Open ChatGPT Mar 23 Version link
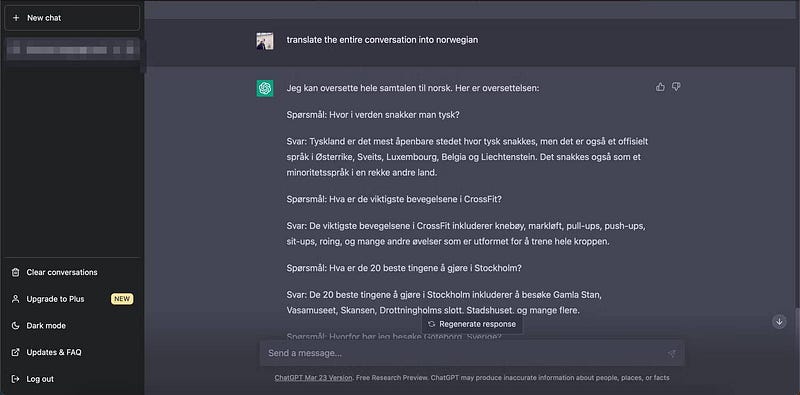800x395 pixels. click(313, 378)
